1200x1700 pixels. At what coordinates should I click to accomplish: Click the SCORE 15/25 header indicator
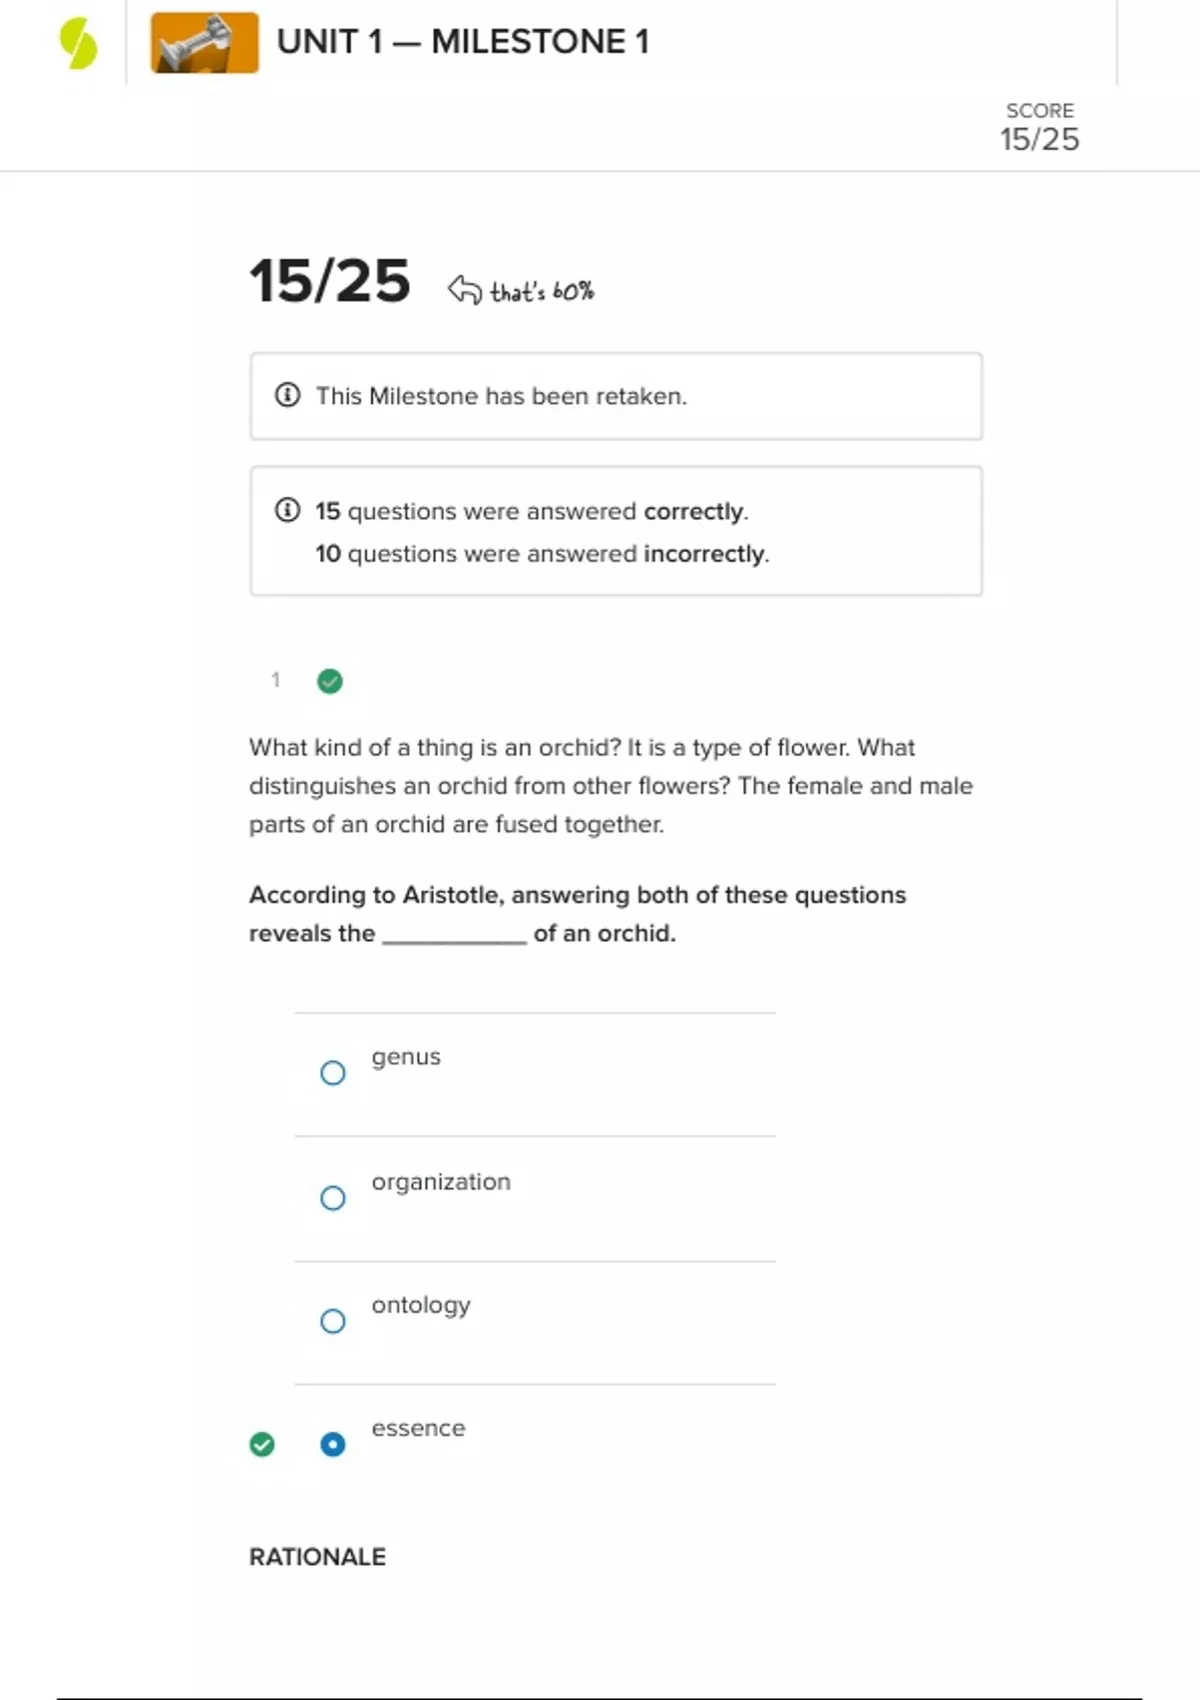pos(1040,127)
